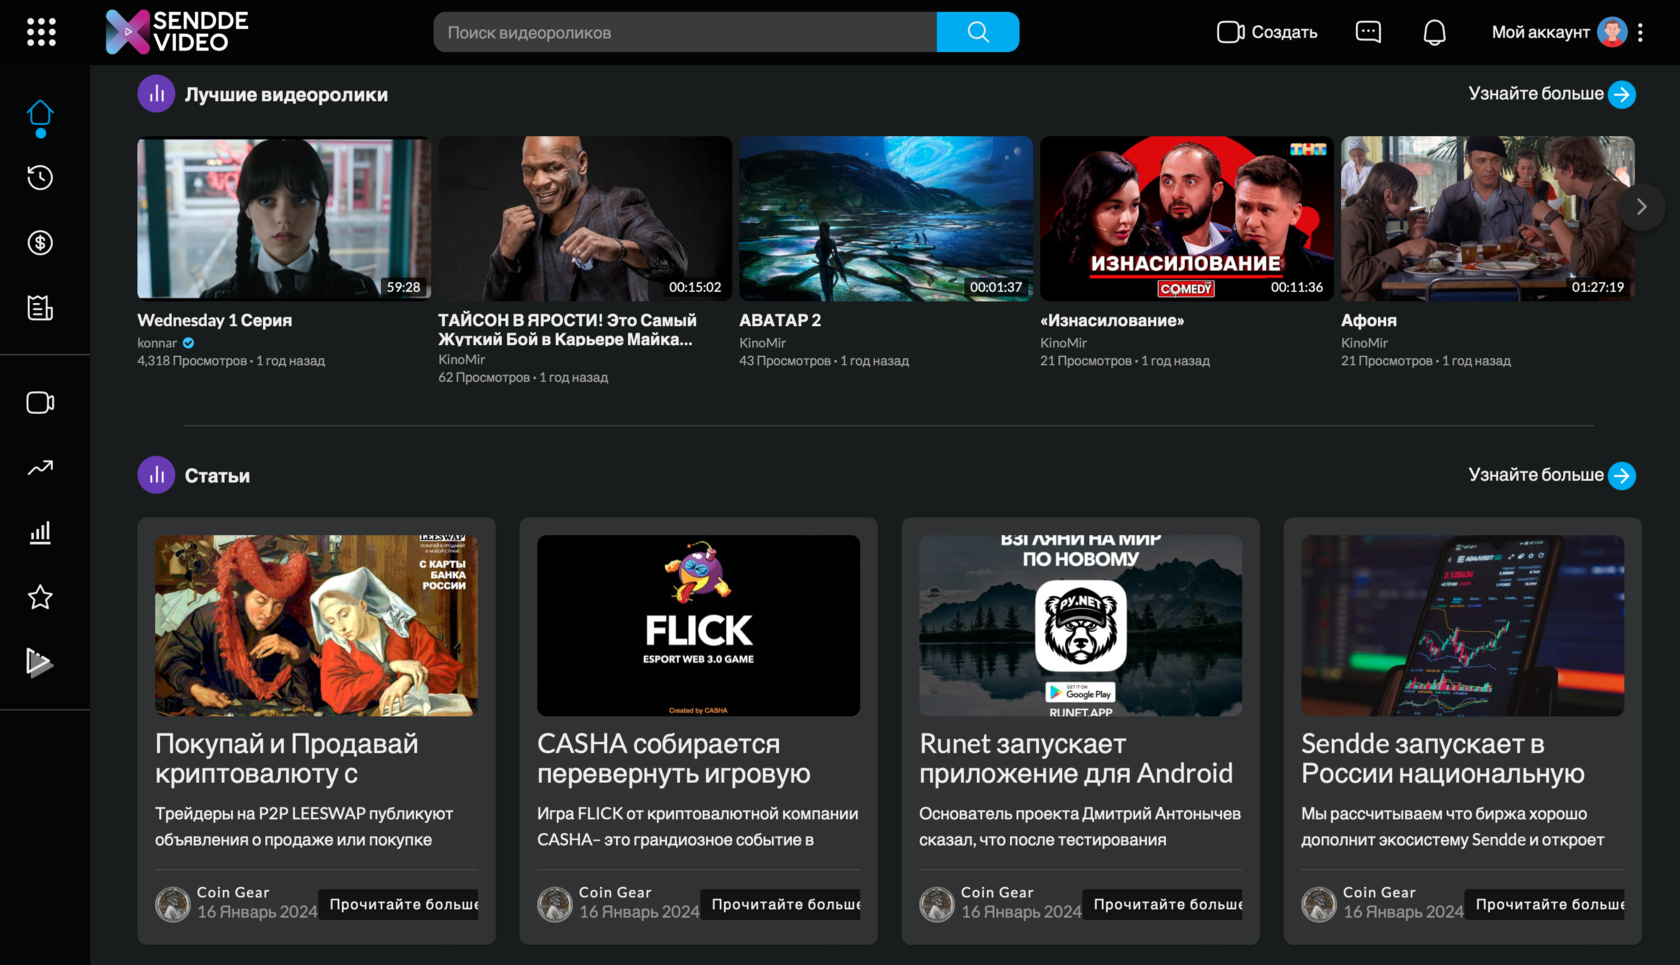Click Coin Gear avatar on LEESWAP article
The height and width of the screenshot is (965, 1680).
(173, 904)
